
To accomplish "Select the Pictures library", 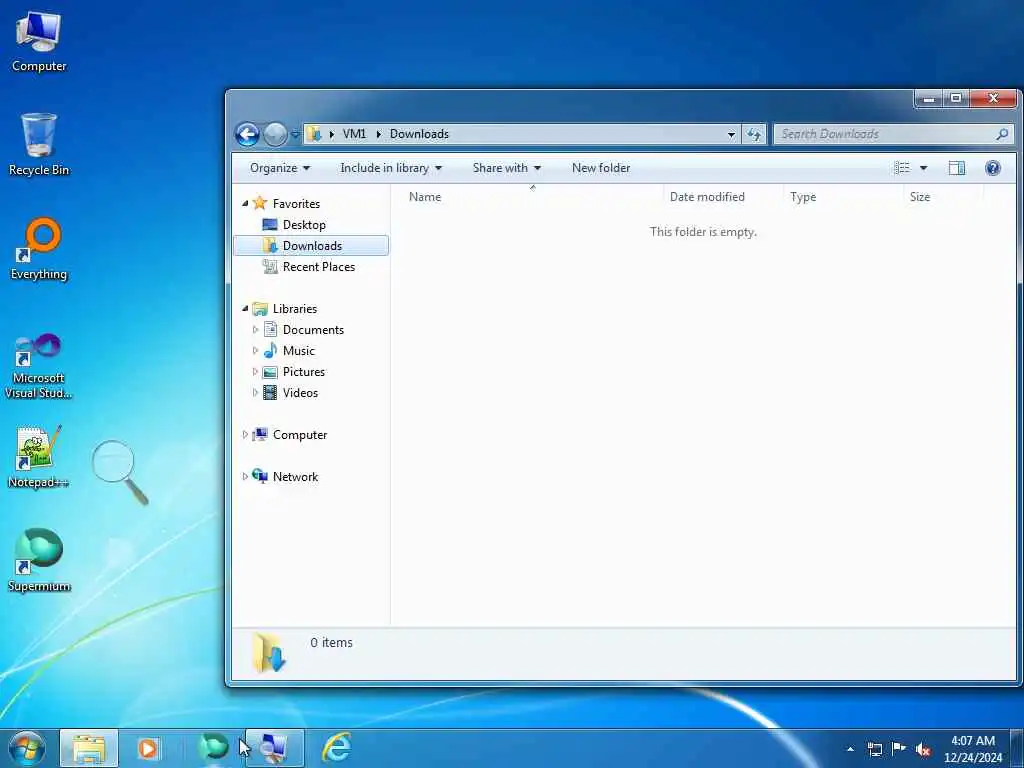I will pyautogui.click(x=303, y=372).
